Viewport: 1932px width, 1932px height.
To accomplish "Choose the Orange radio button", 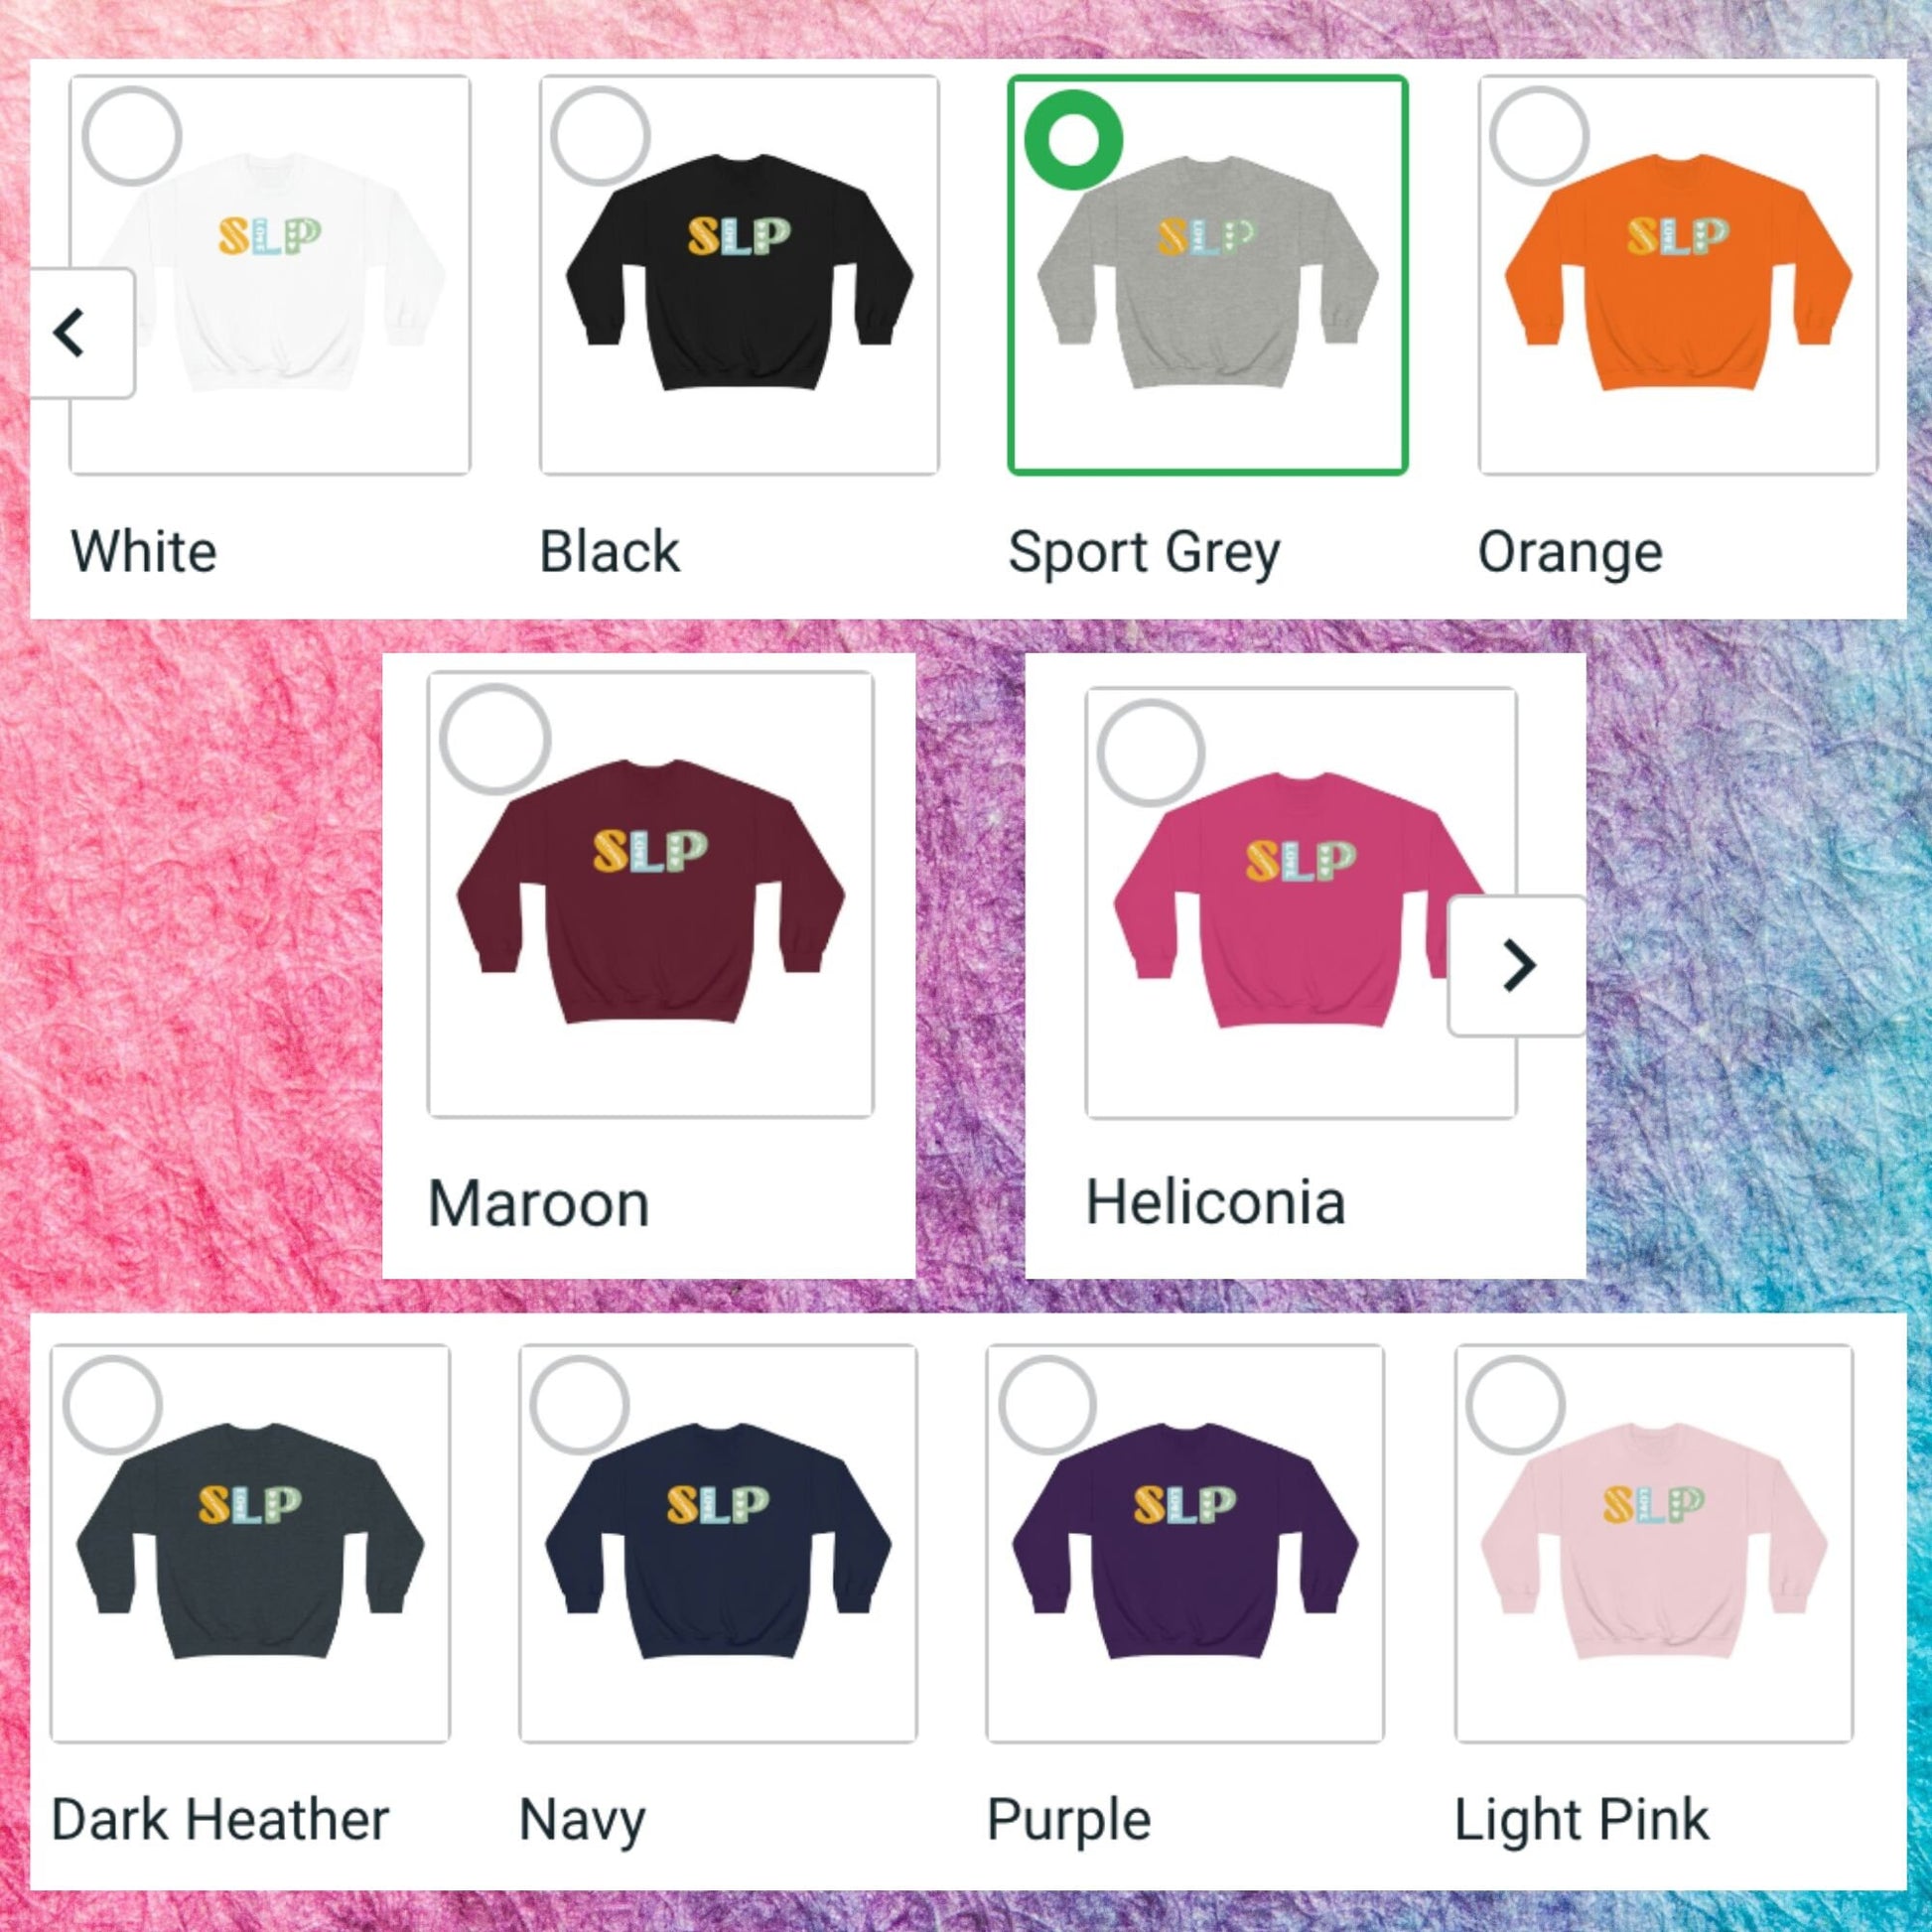I will 1539,137.
